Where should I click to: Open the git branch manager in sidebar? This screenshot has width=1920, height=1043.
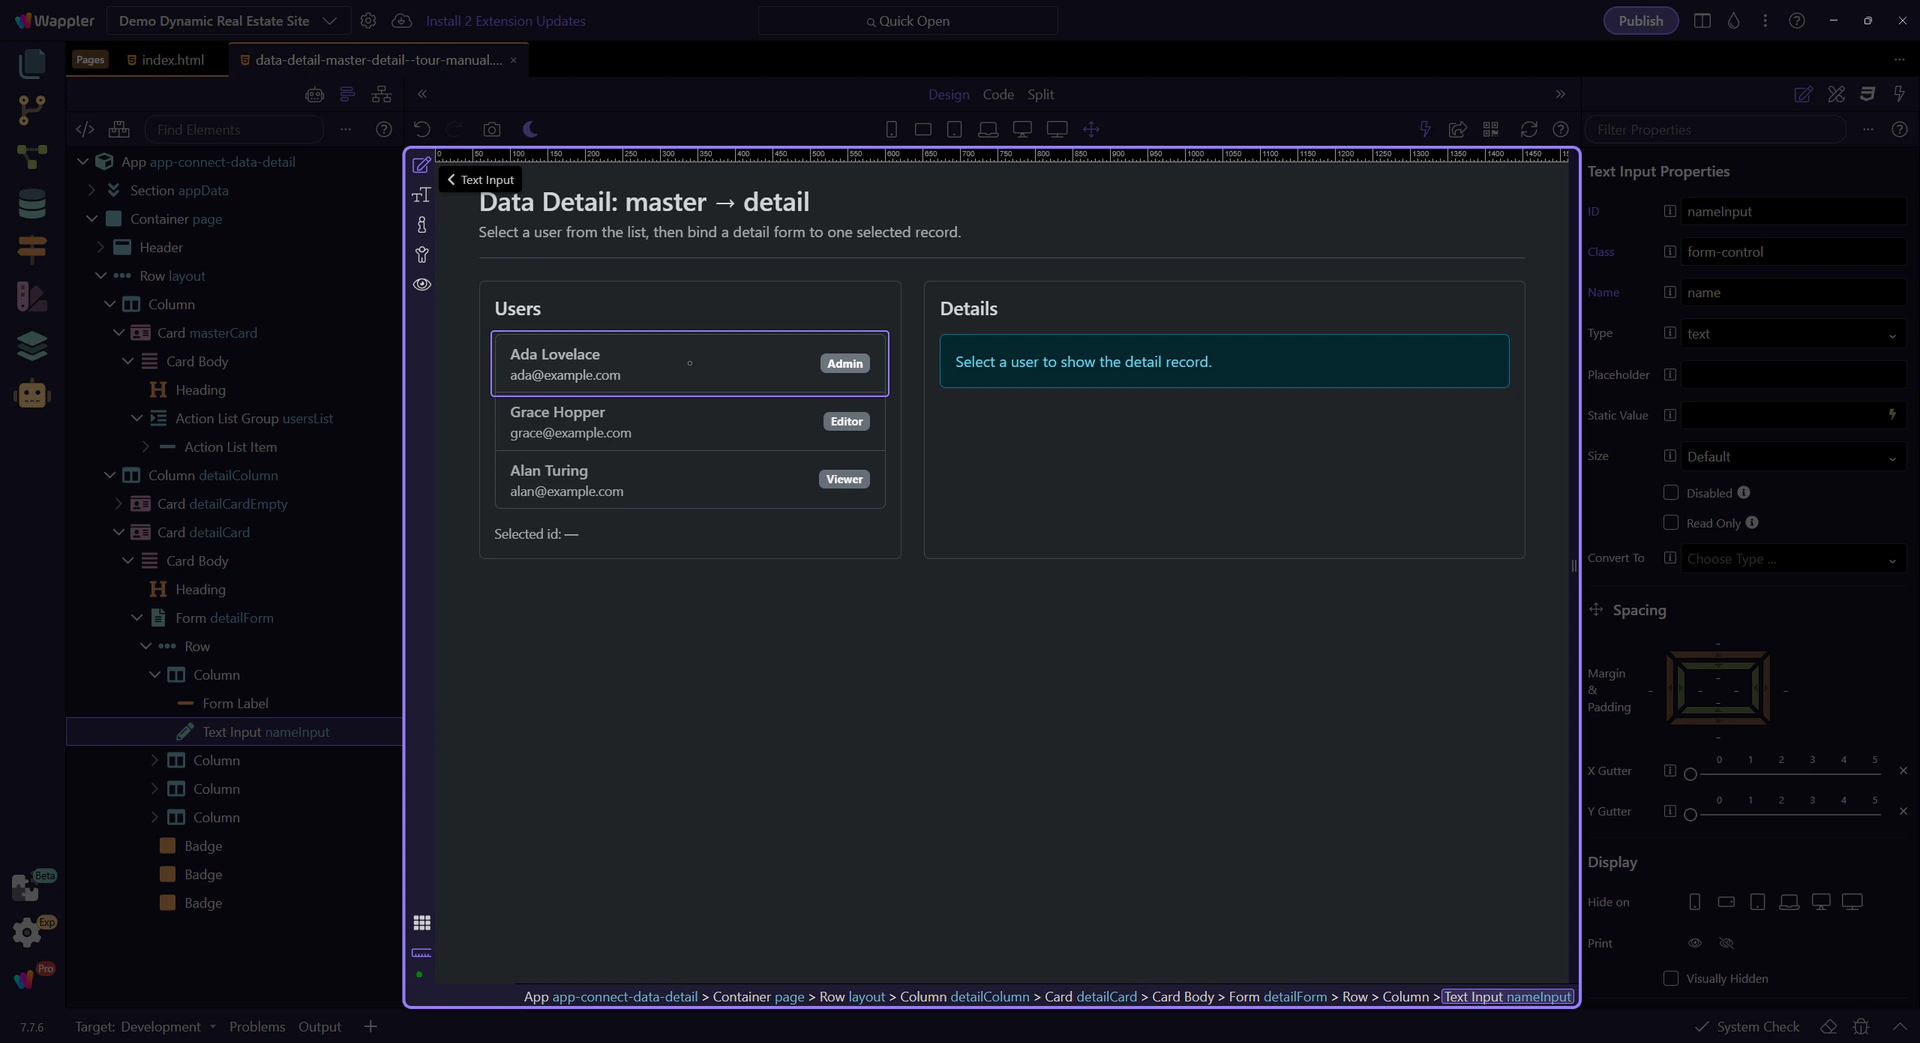[x=32, y=110]
